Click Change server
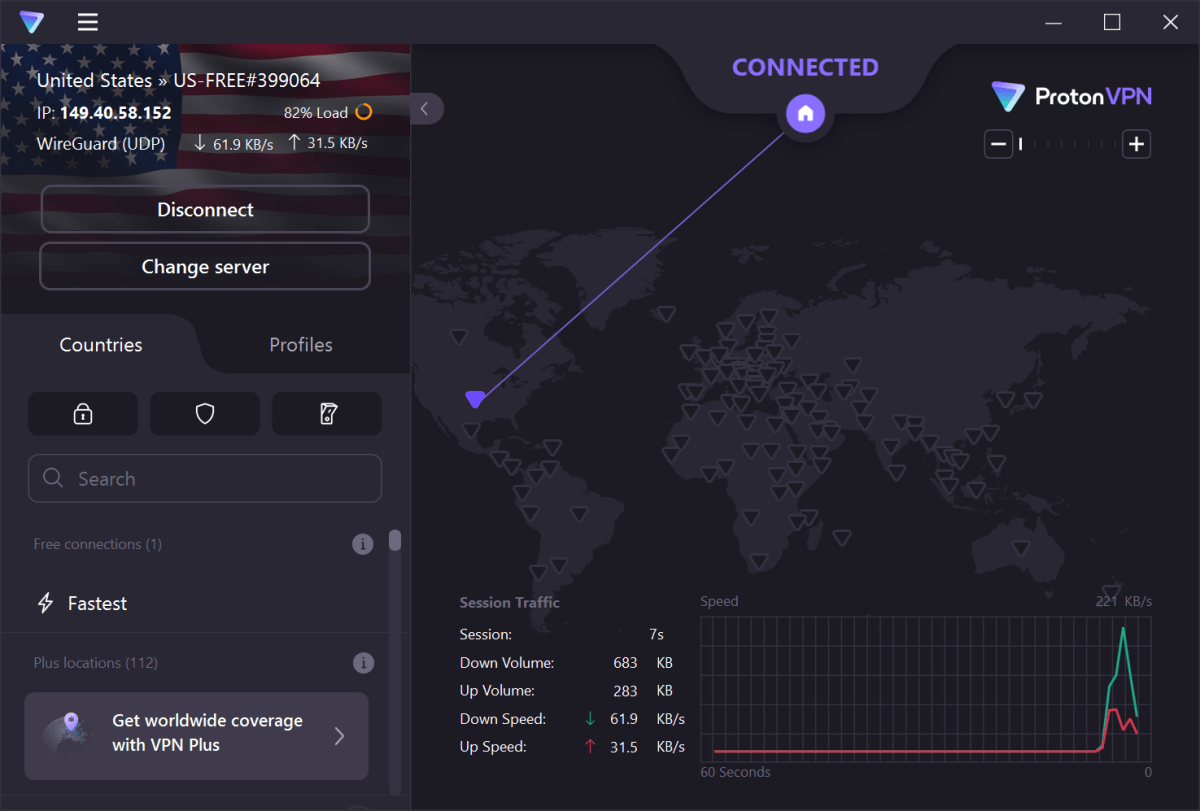 click(204, 266)
